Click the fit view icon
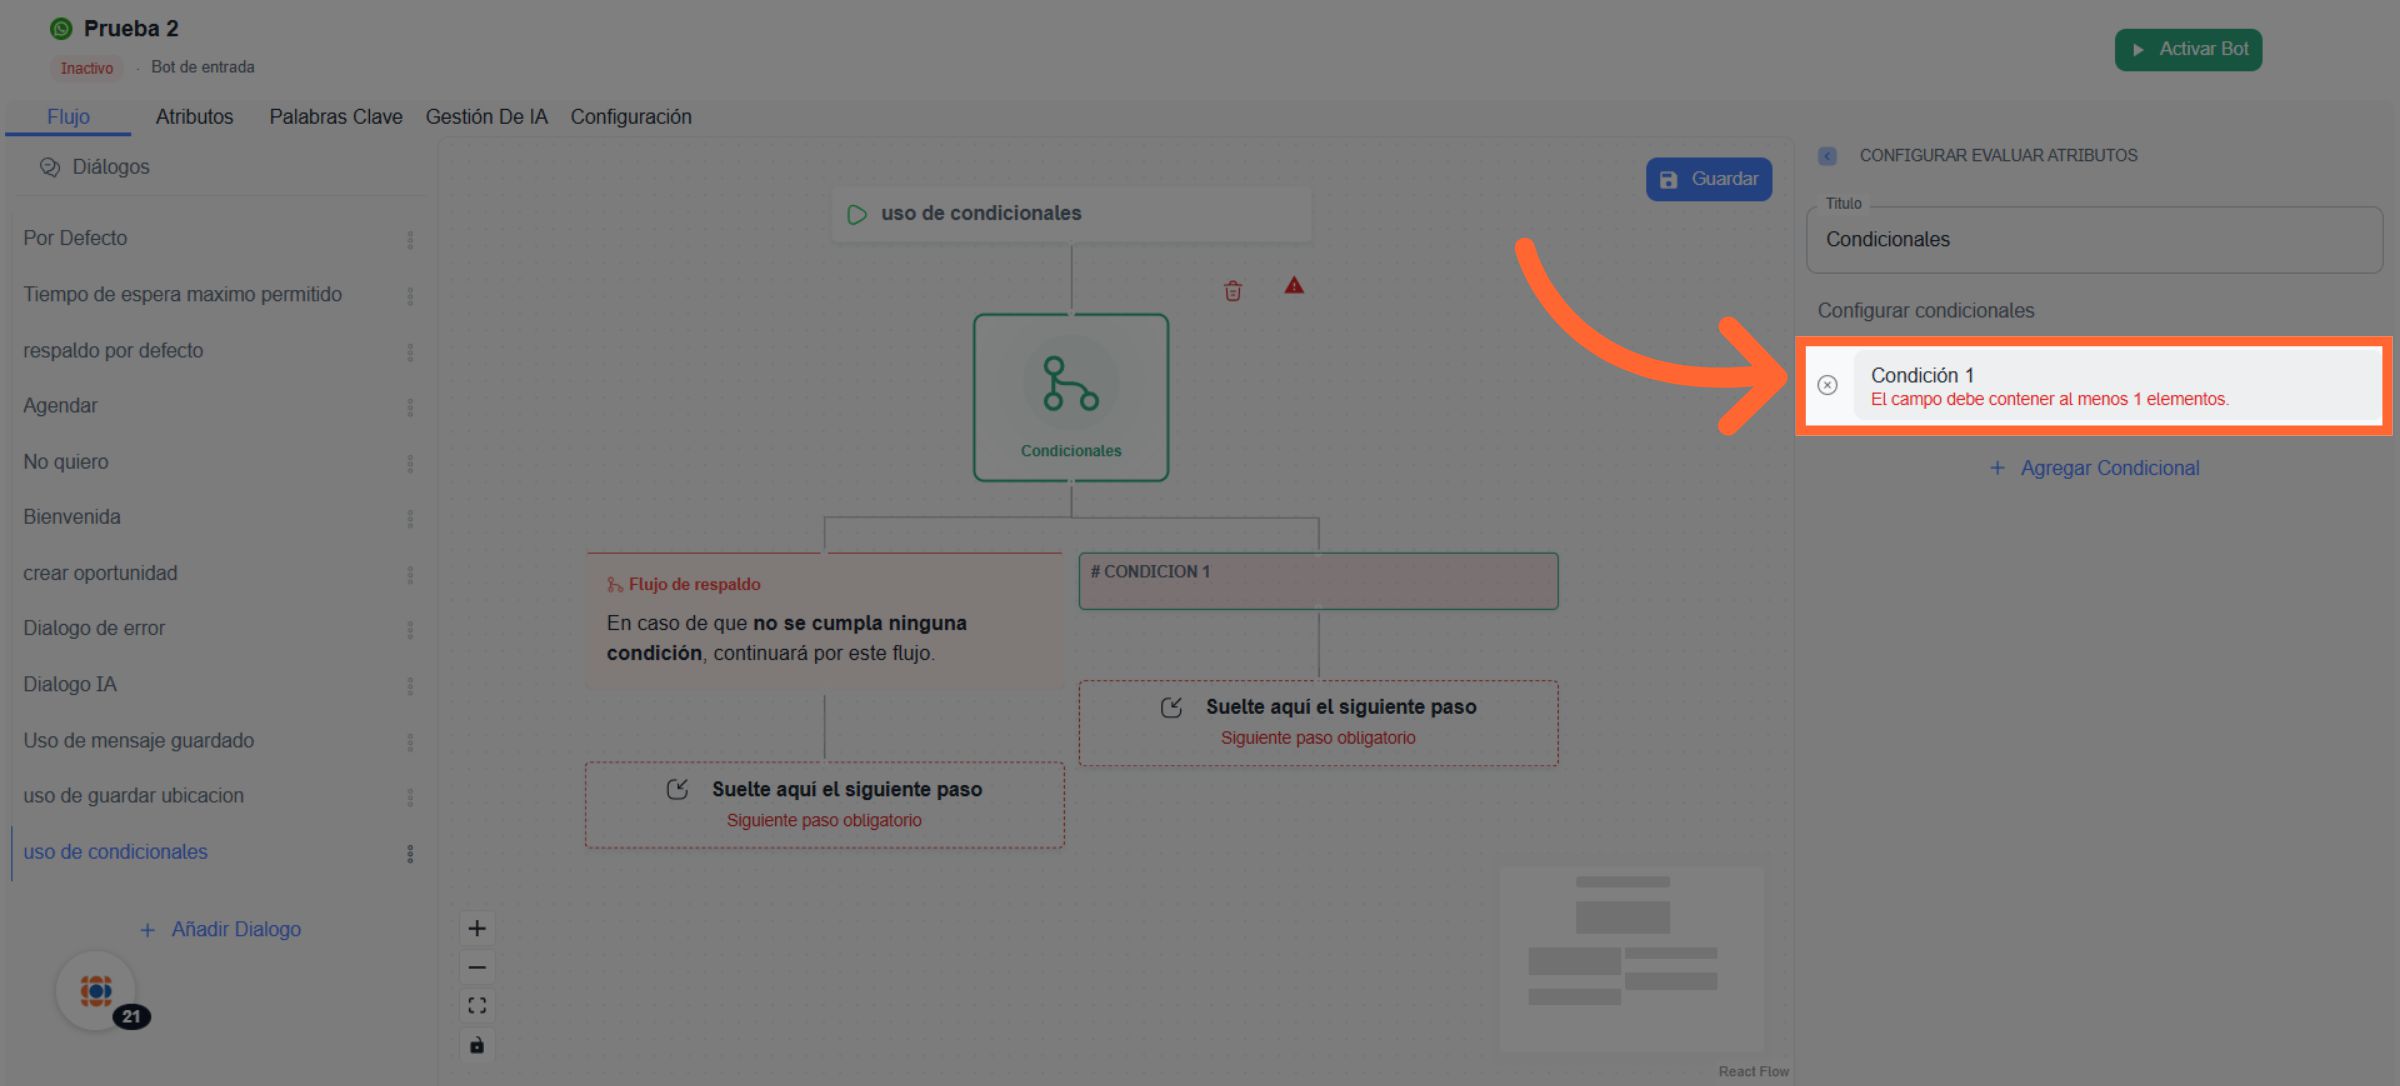The width and height of the screenshot is (2400, 1086). click(x=477, y=1006)
